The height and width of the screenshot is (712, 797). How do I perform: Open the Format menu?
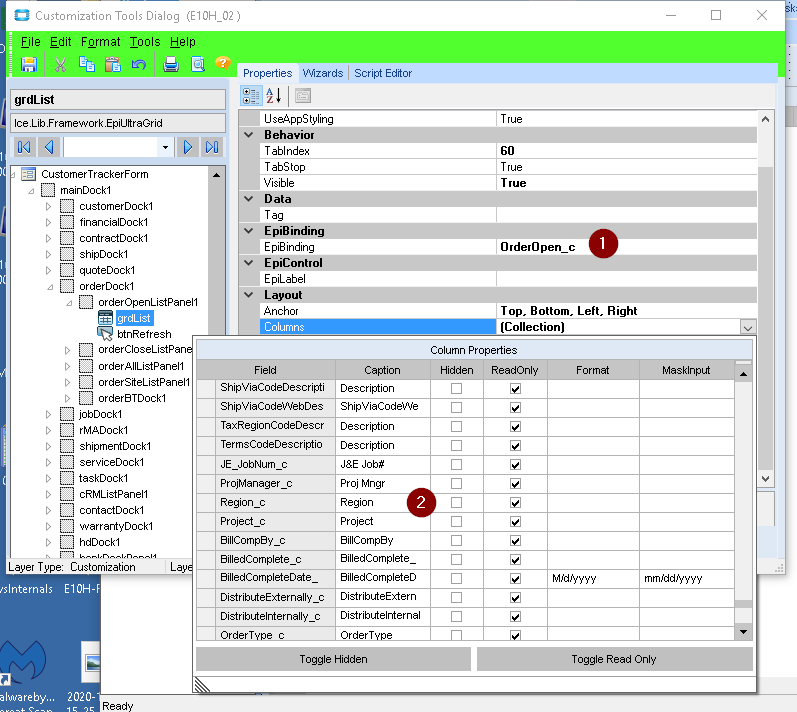(101, 42)
